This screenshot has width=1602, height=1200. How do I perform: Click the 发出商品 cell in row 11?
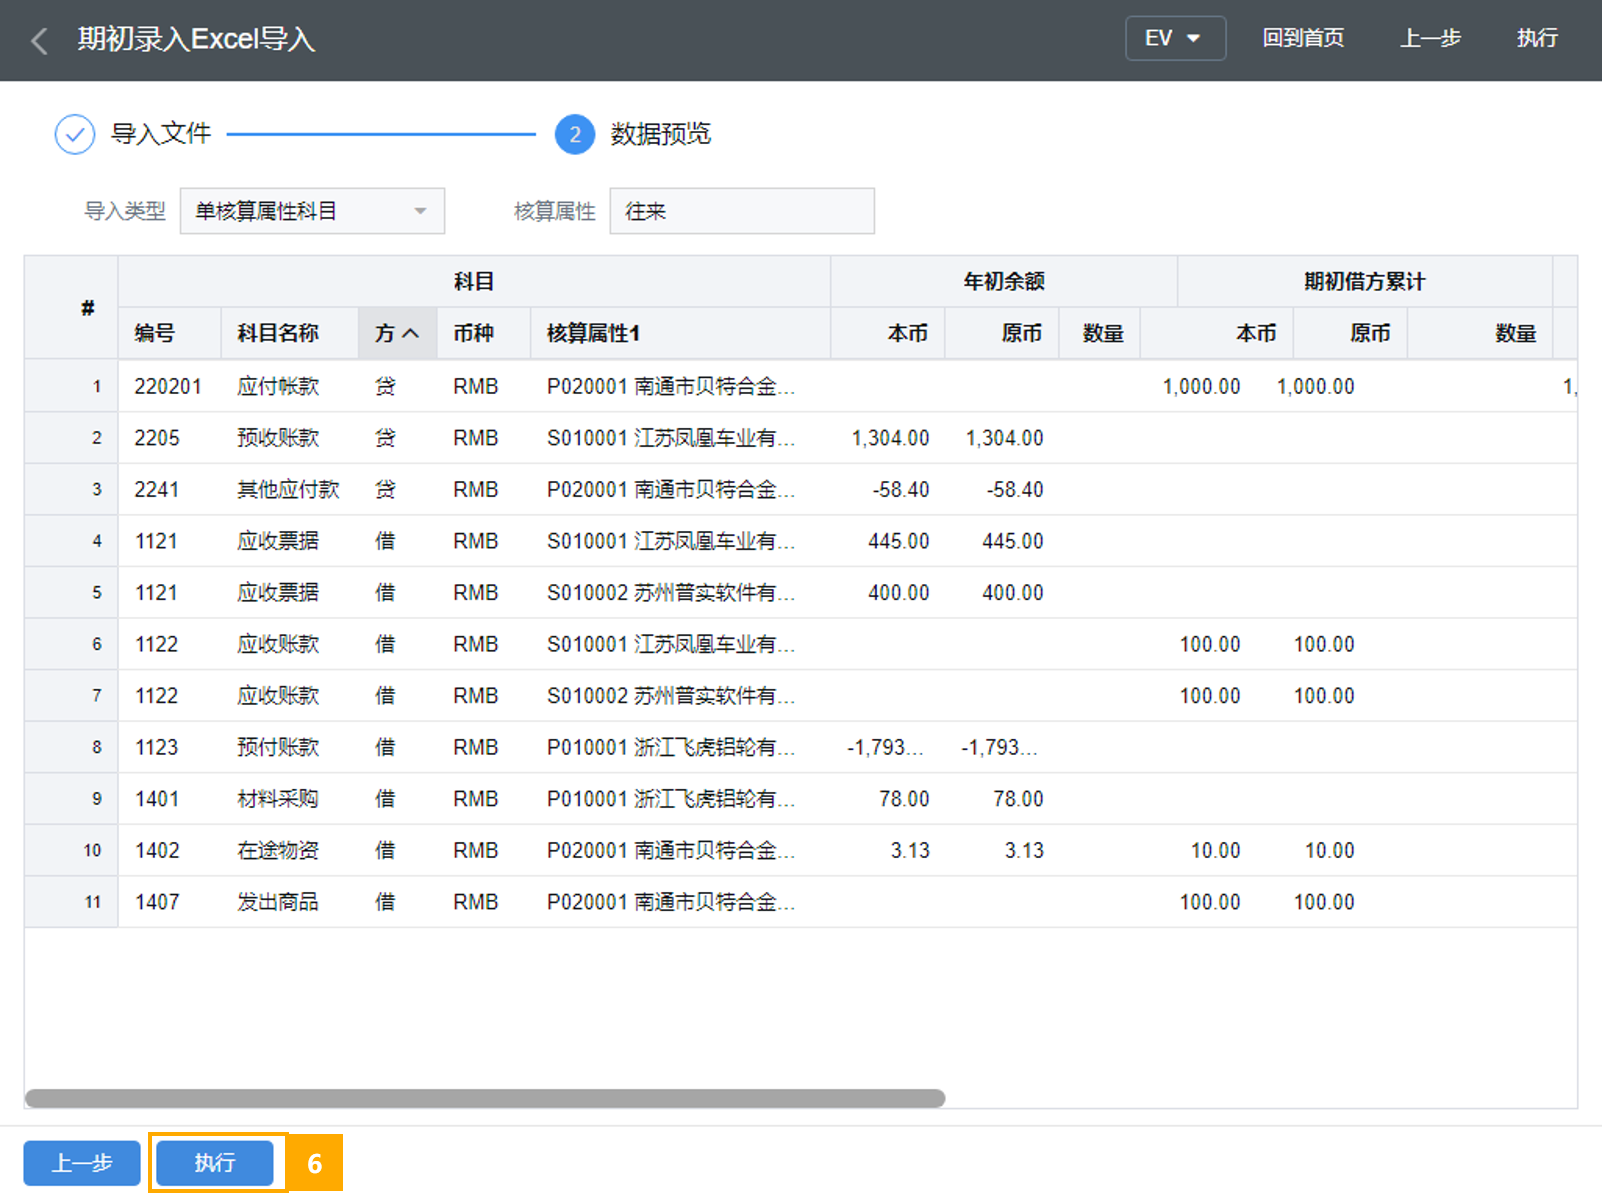(278, 902)
